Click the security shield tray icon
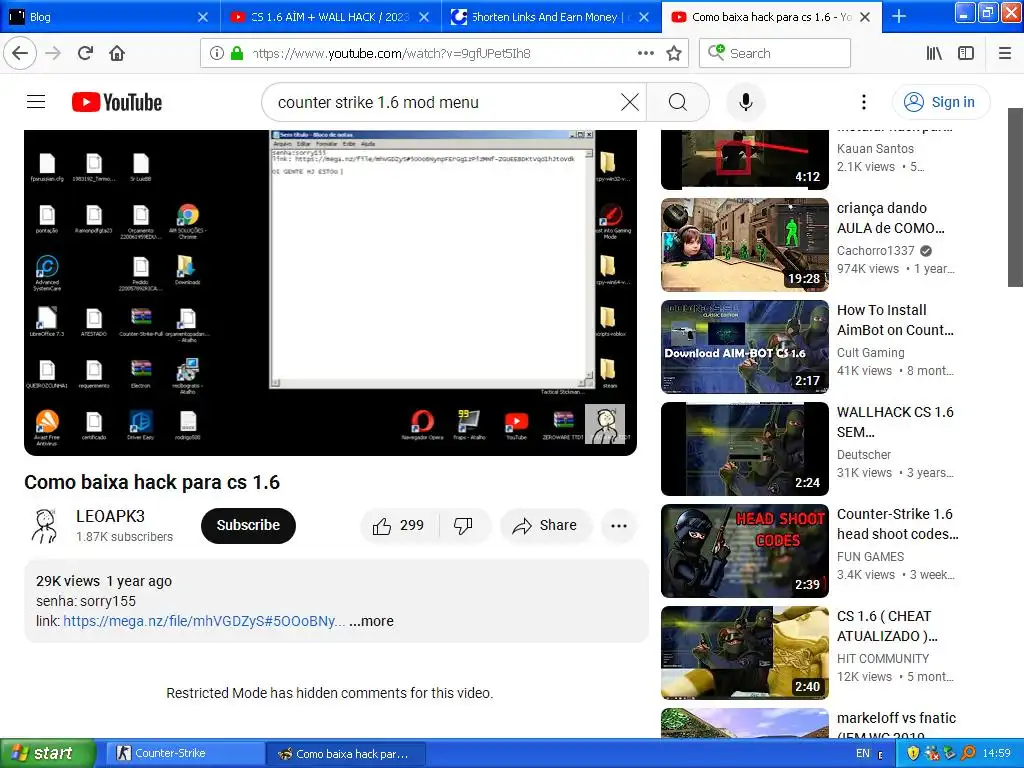Image resolution: width=1024 pixels, height=768 pixels. (x=913, y=753)
